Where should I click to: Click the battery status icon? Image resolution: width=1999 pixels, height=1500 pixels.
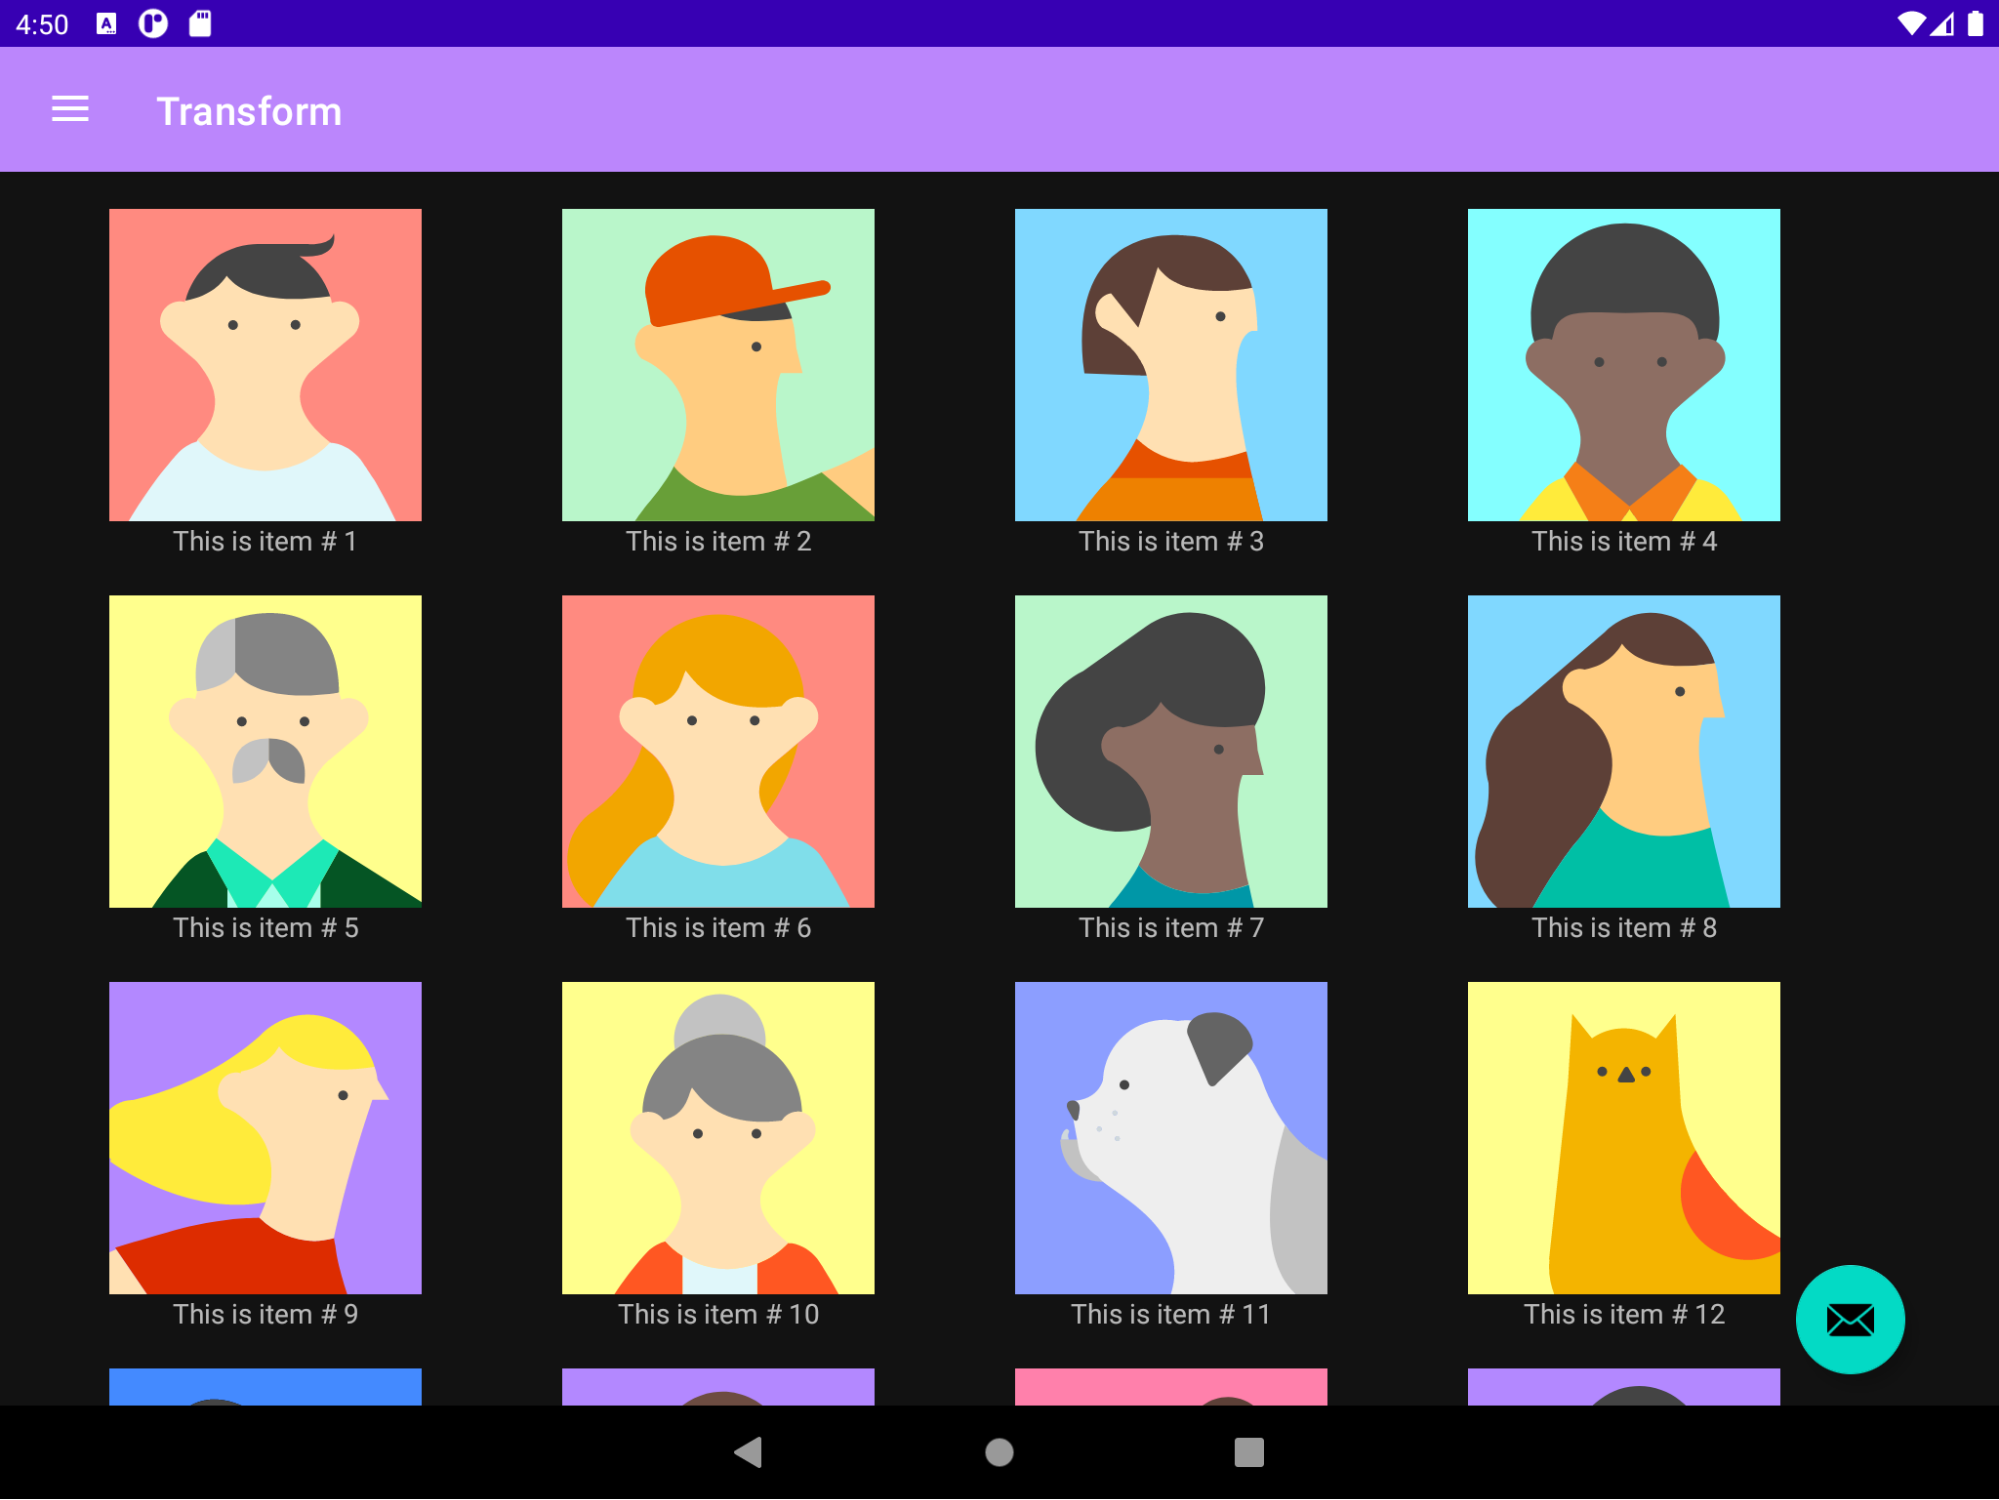click(x=1969, y=22)
